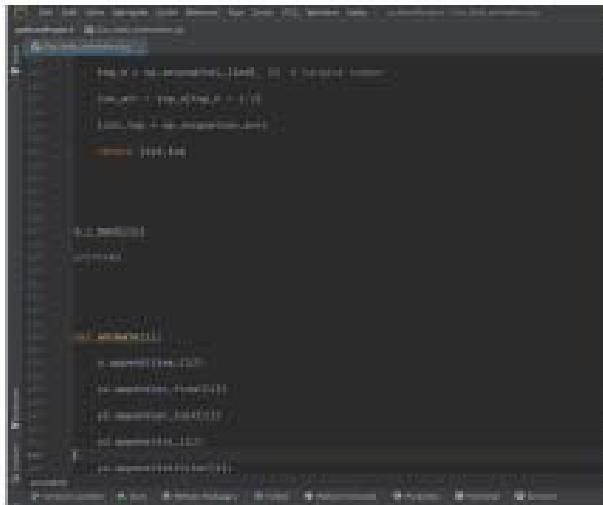Open the Version Control tool window
603x505 pixels.
point(65,496)
